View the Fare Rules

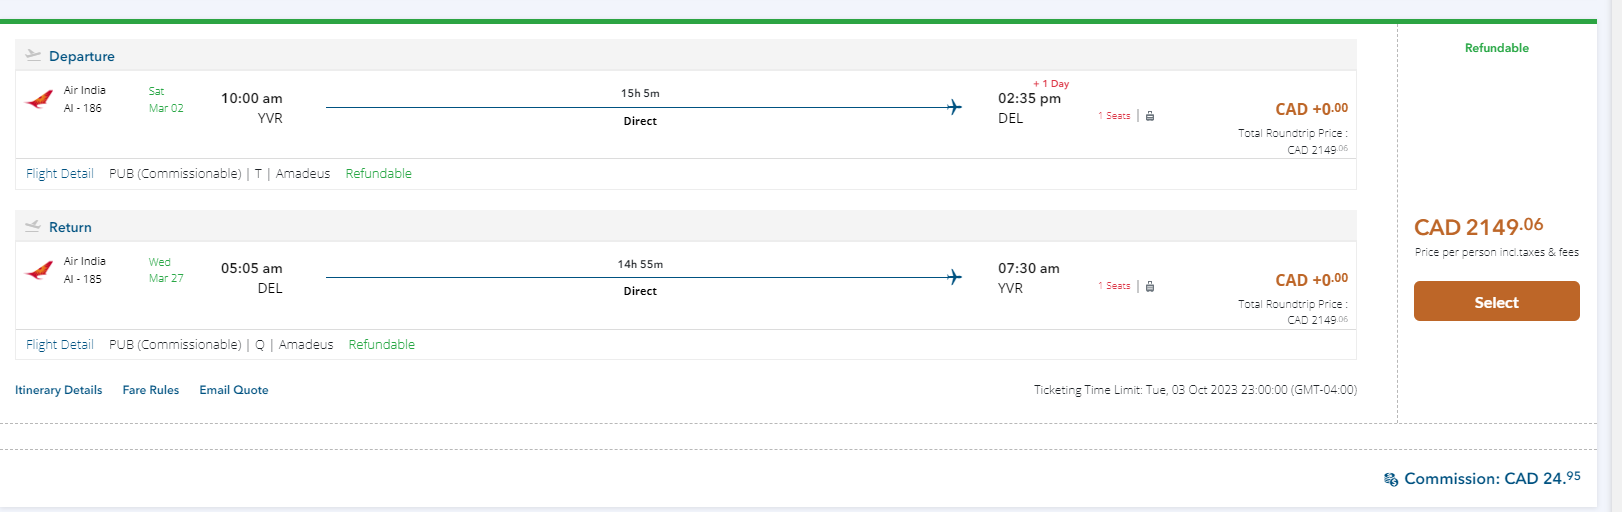click(151, 390)
